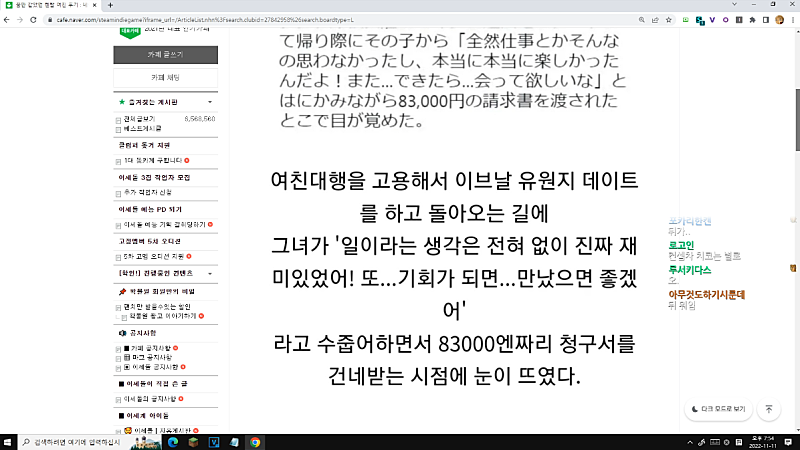Viewport: 800px width, 450px height.
Task: Collapse the 즐겨찾는 게시판 dropdown arrow
Action: [x=210, y=102]
